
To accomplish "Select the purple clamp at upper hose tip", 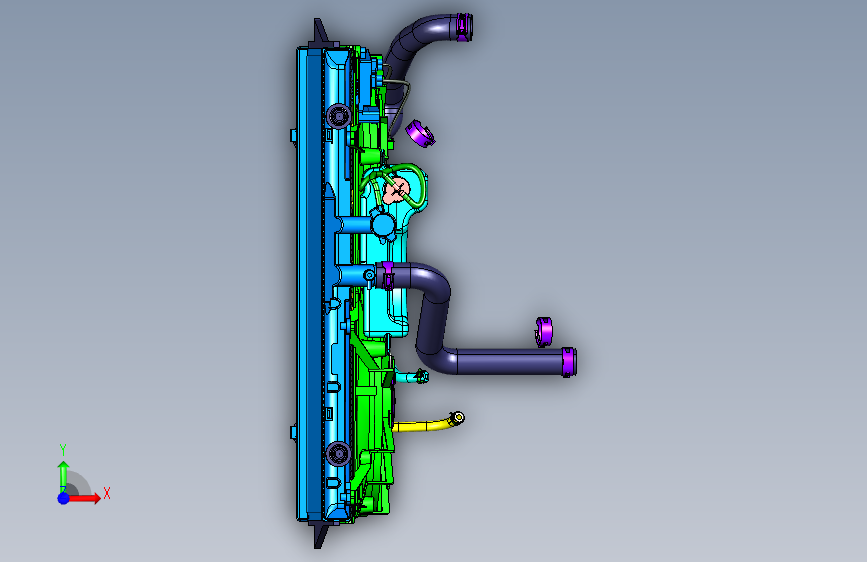I will (464, 27).
